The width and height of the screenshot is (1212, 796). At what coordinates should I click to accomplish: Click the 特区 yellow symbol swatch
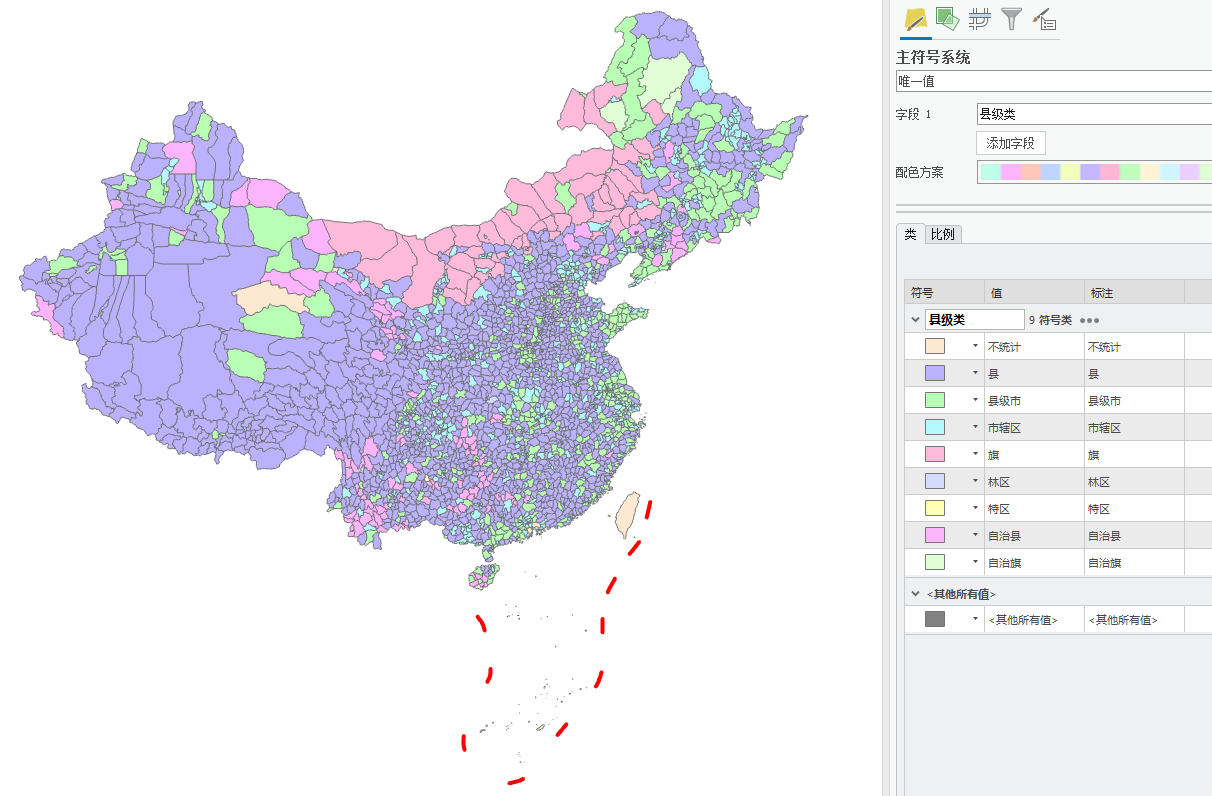point(935,508)
